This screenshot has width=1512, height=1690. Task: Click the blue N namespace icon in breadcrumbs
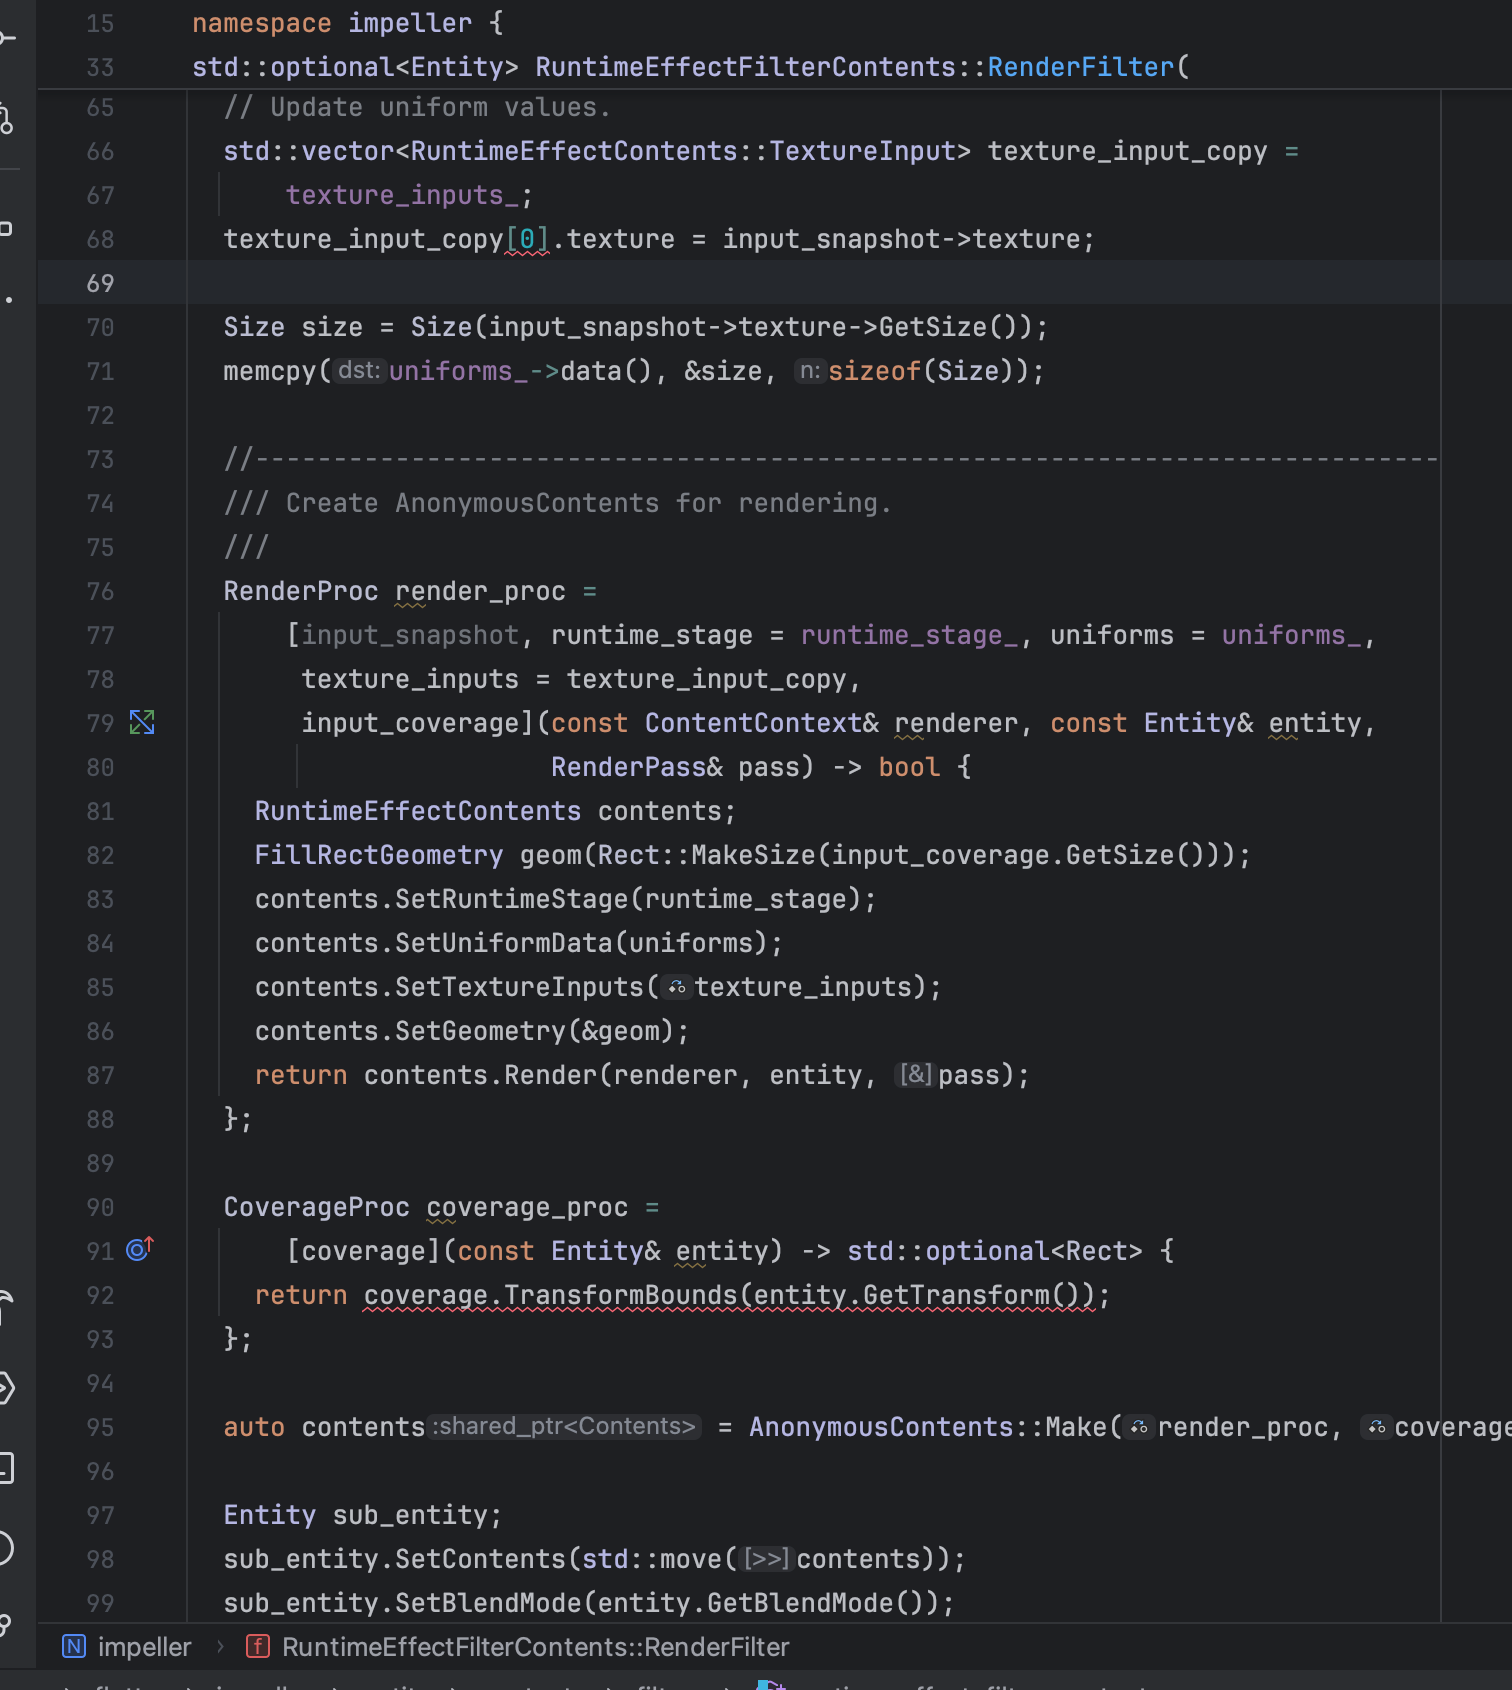[x=74, y=1646]
